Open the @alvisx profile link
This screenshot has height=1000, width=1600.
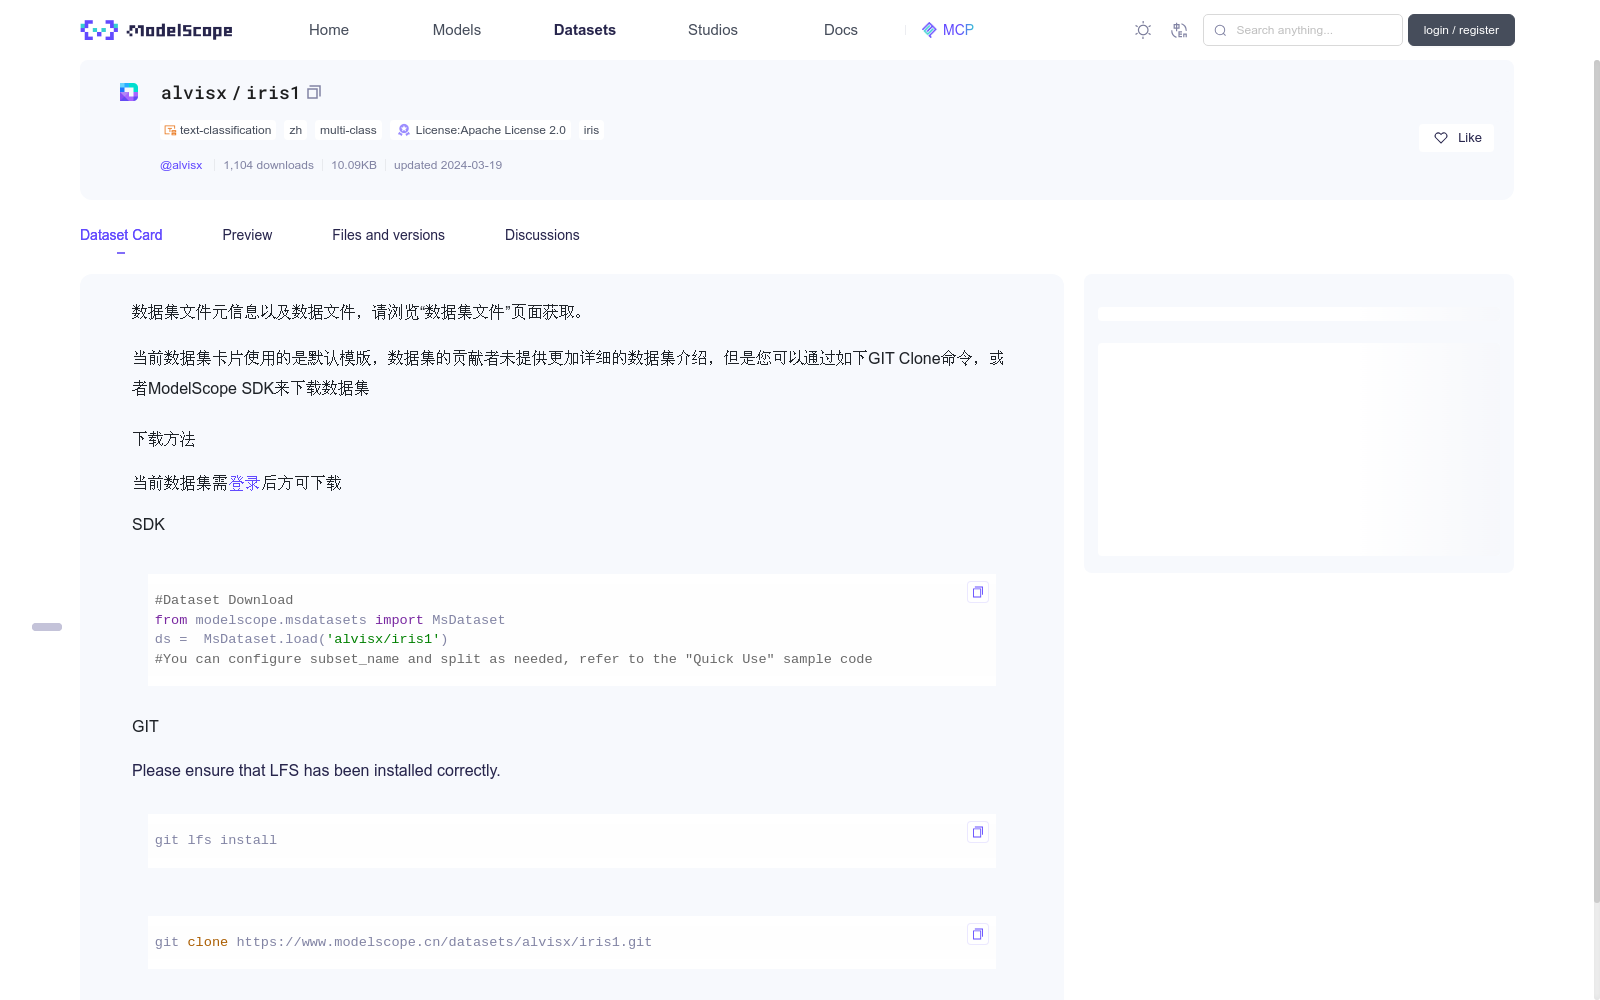click(x=181, y=165)
